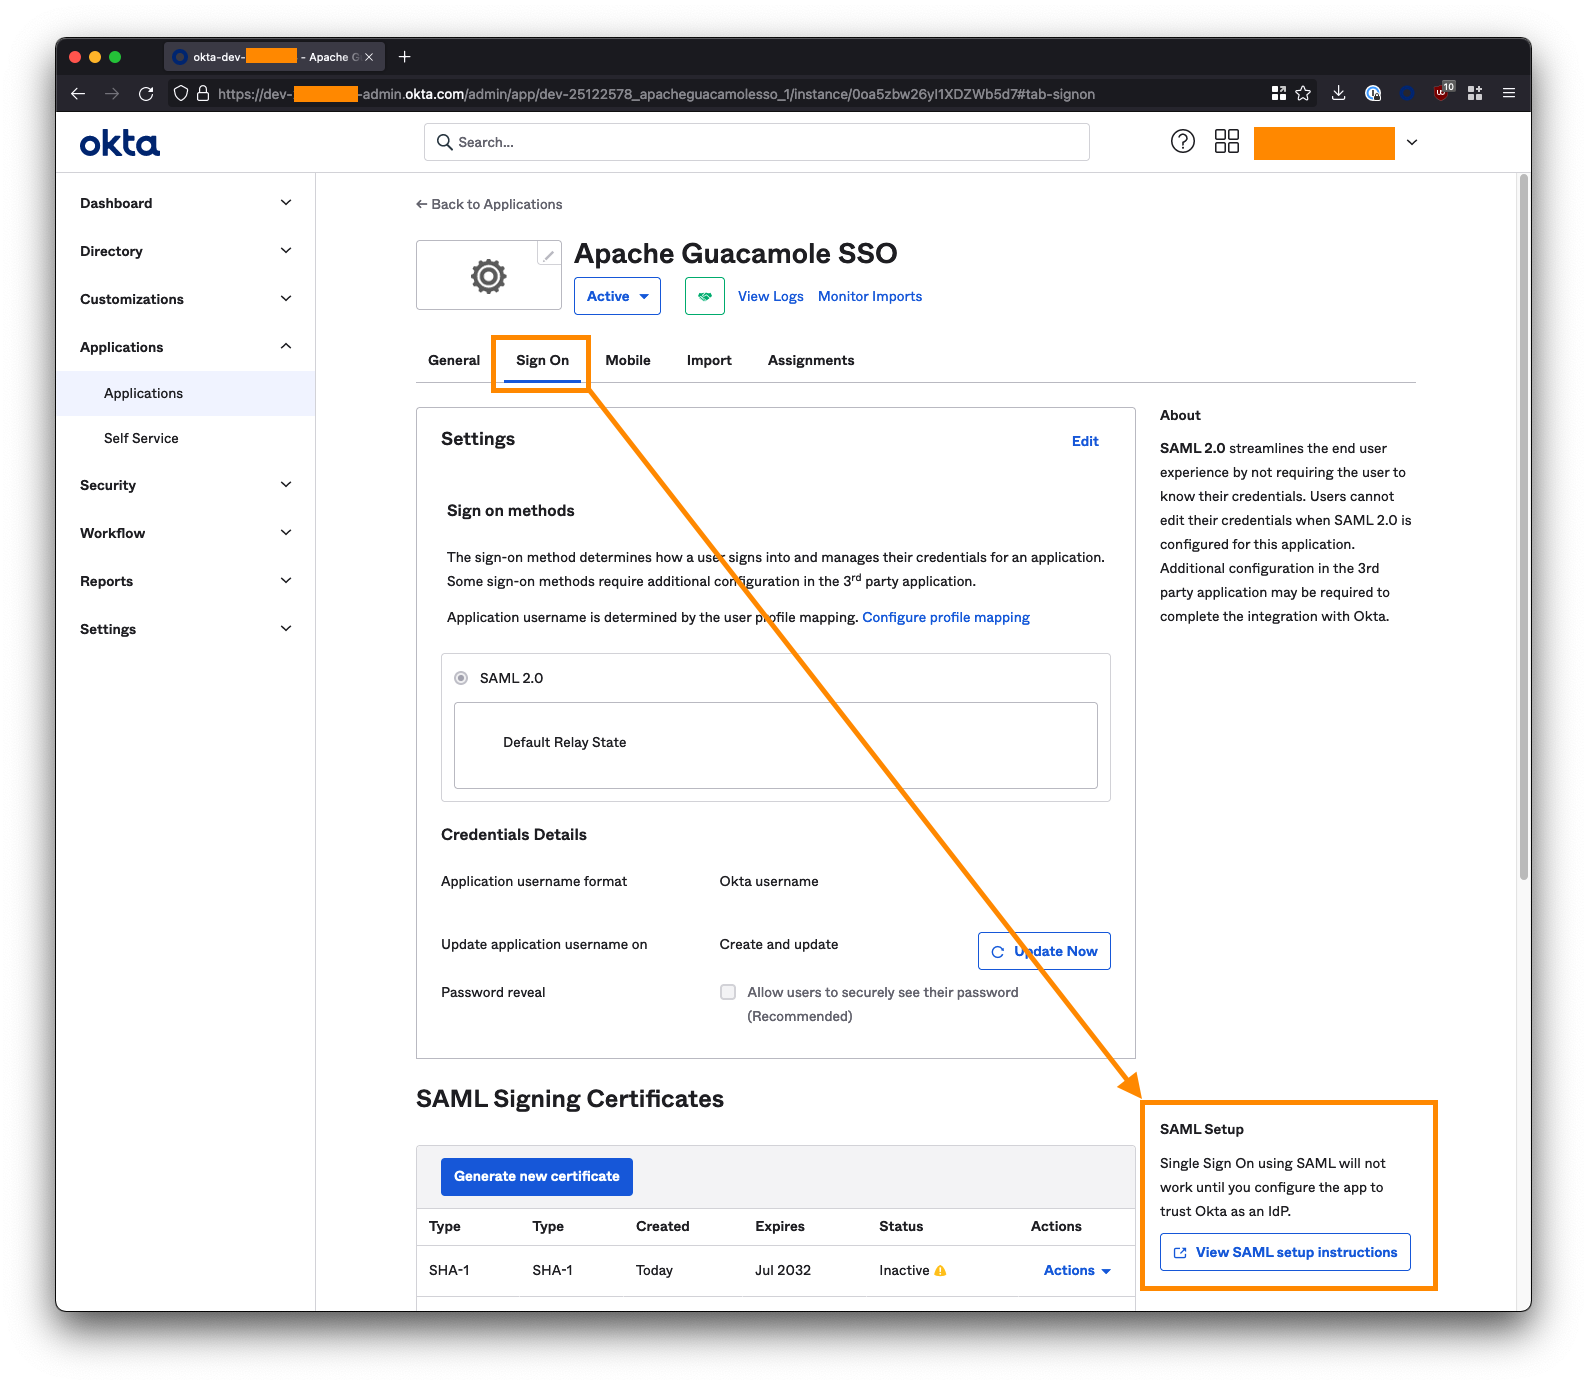Enable the password reveal checkbox

pos(728,992)
